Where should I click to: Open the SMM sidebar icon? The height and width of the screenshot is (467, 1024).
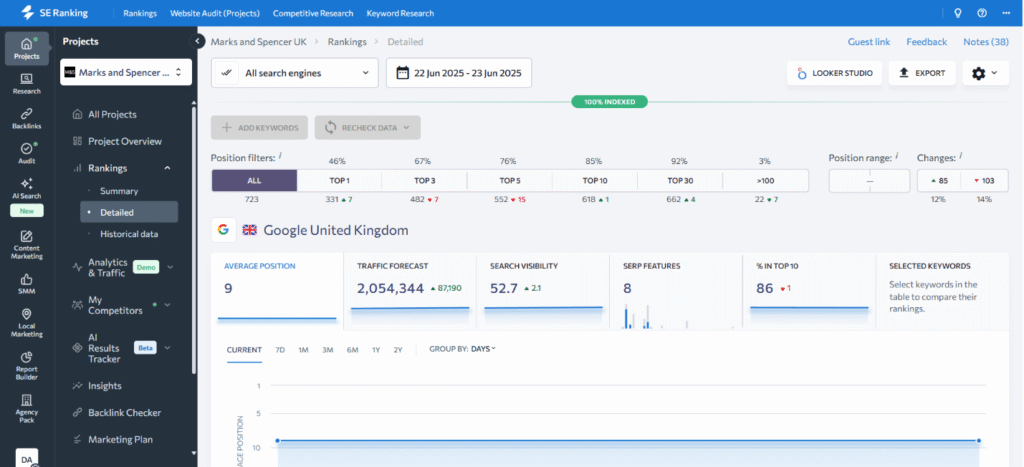27,283
